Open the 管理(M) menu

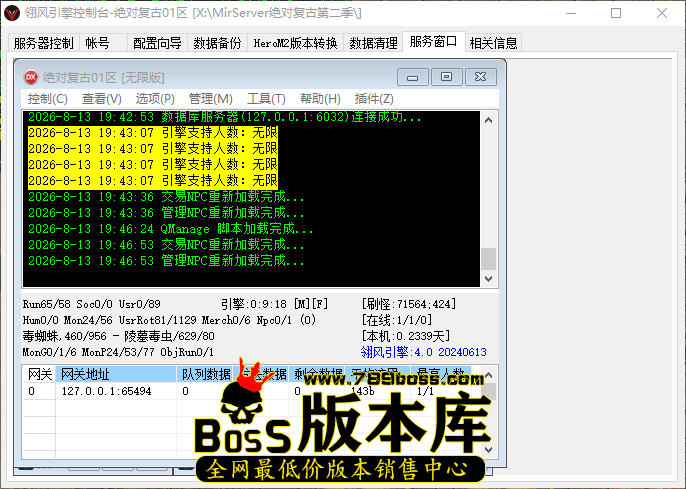tap(210, 99)
